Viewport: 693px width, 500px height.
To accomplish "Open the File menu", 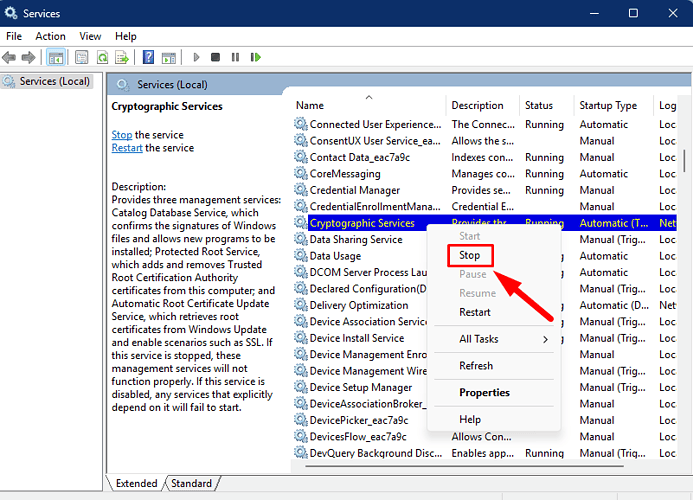I will tap(14, 36).
